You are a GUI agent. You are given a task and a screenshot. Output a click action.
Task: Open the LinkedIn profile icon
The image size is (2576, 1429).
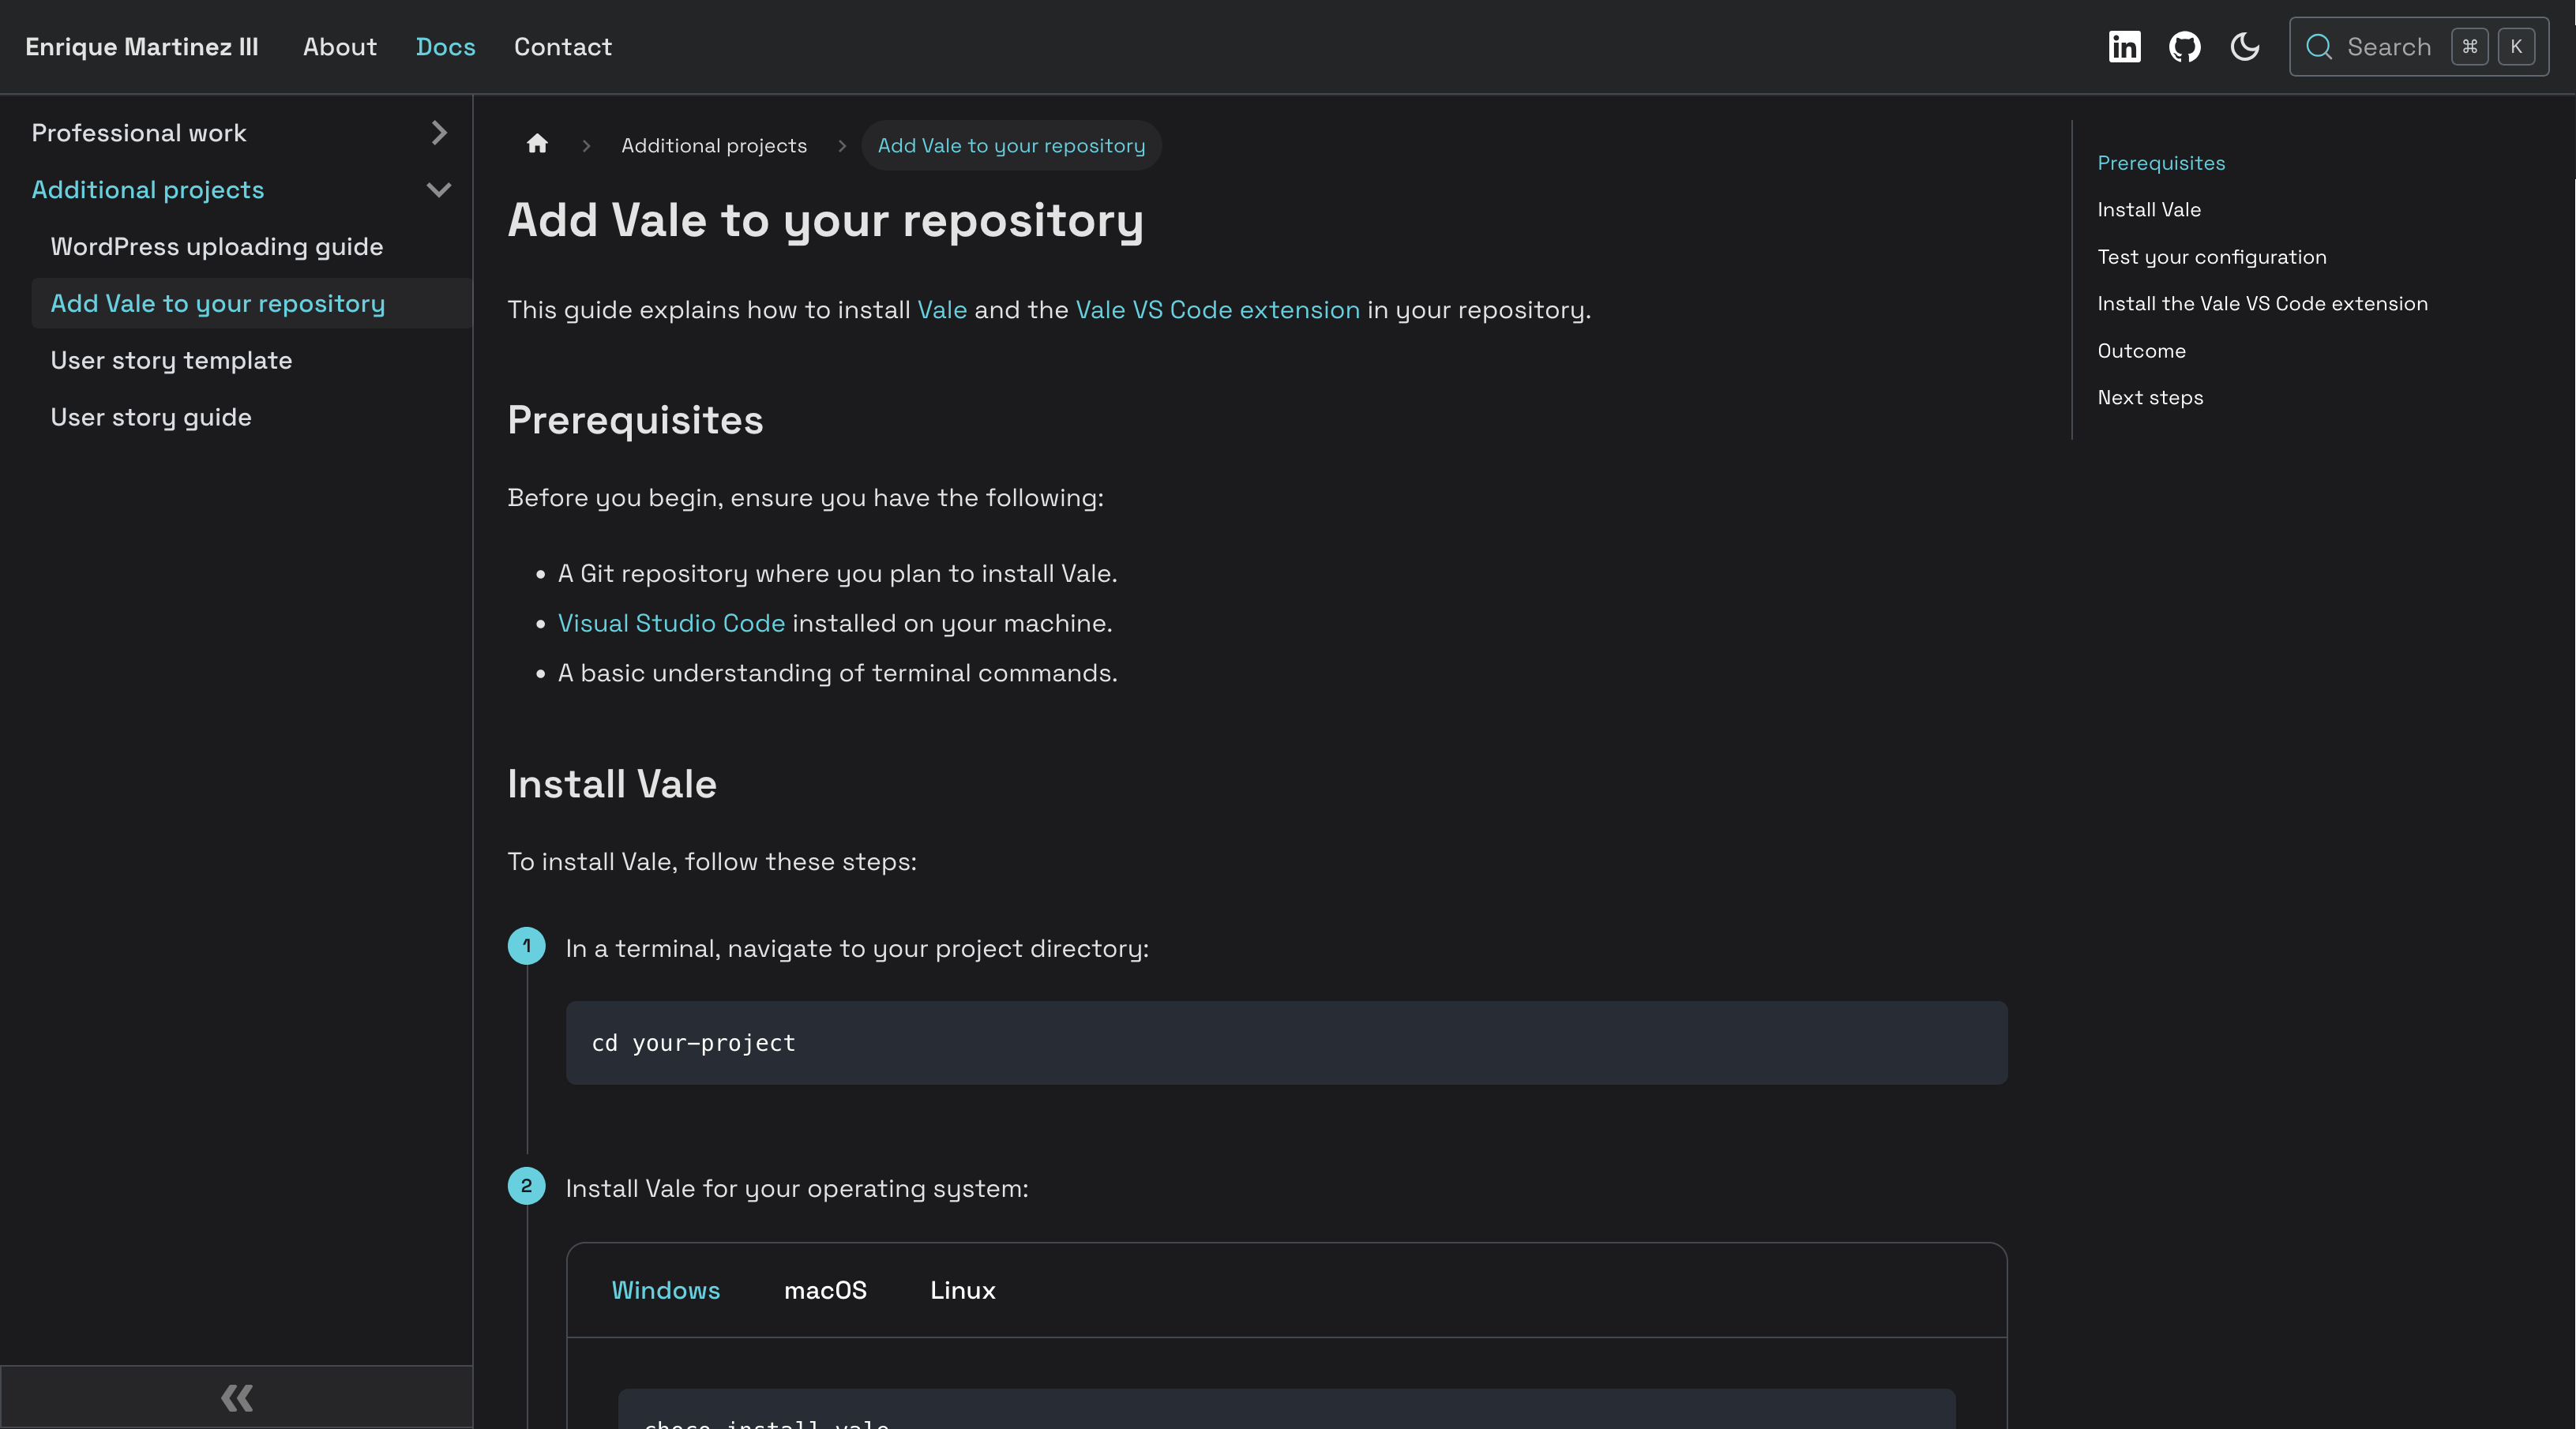[2124, 47]
